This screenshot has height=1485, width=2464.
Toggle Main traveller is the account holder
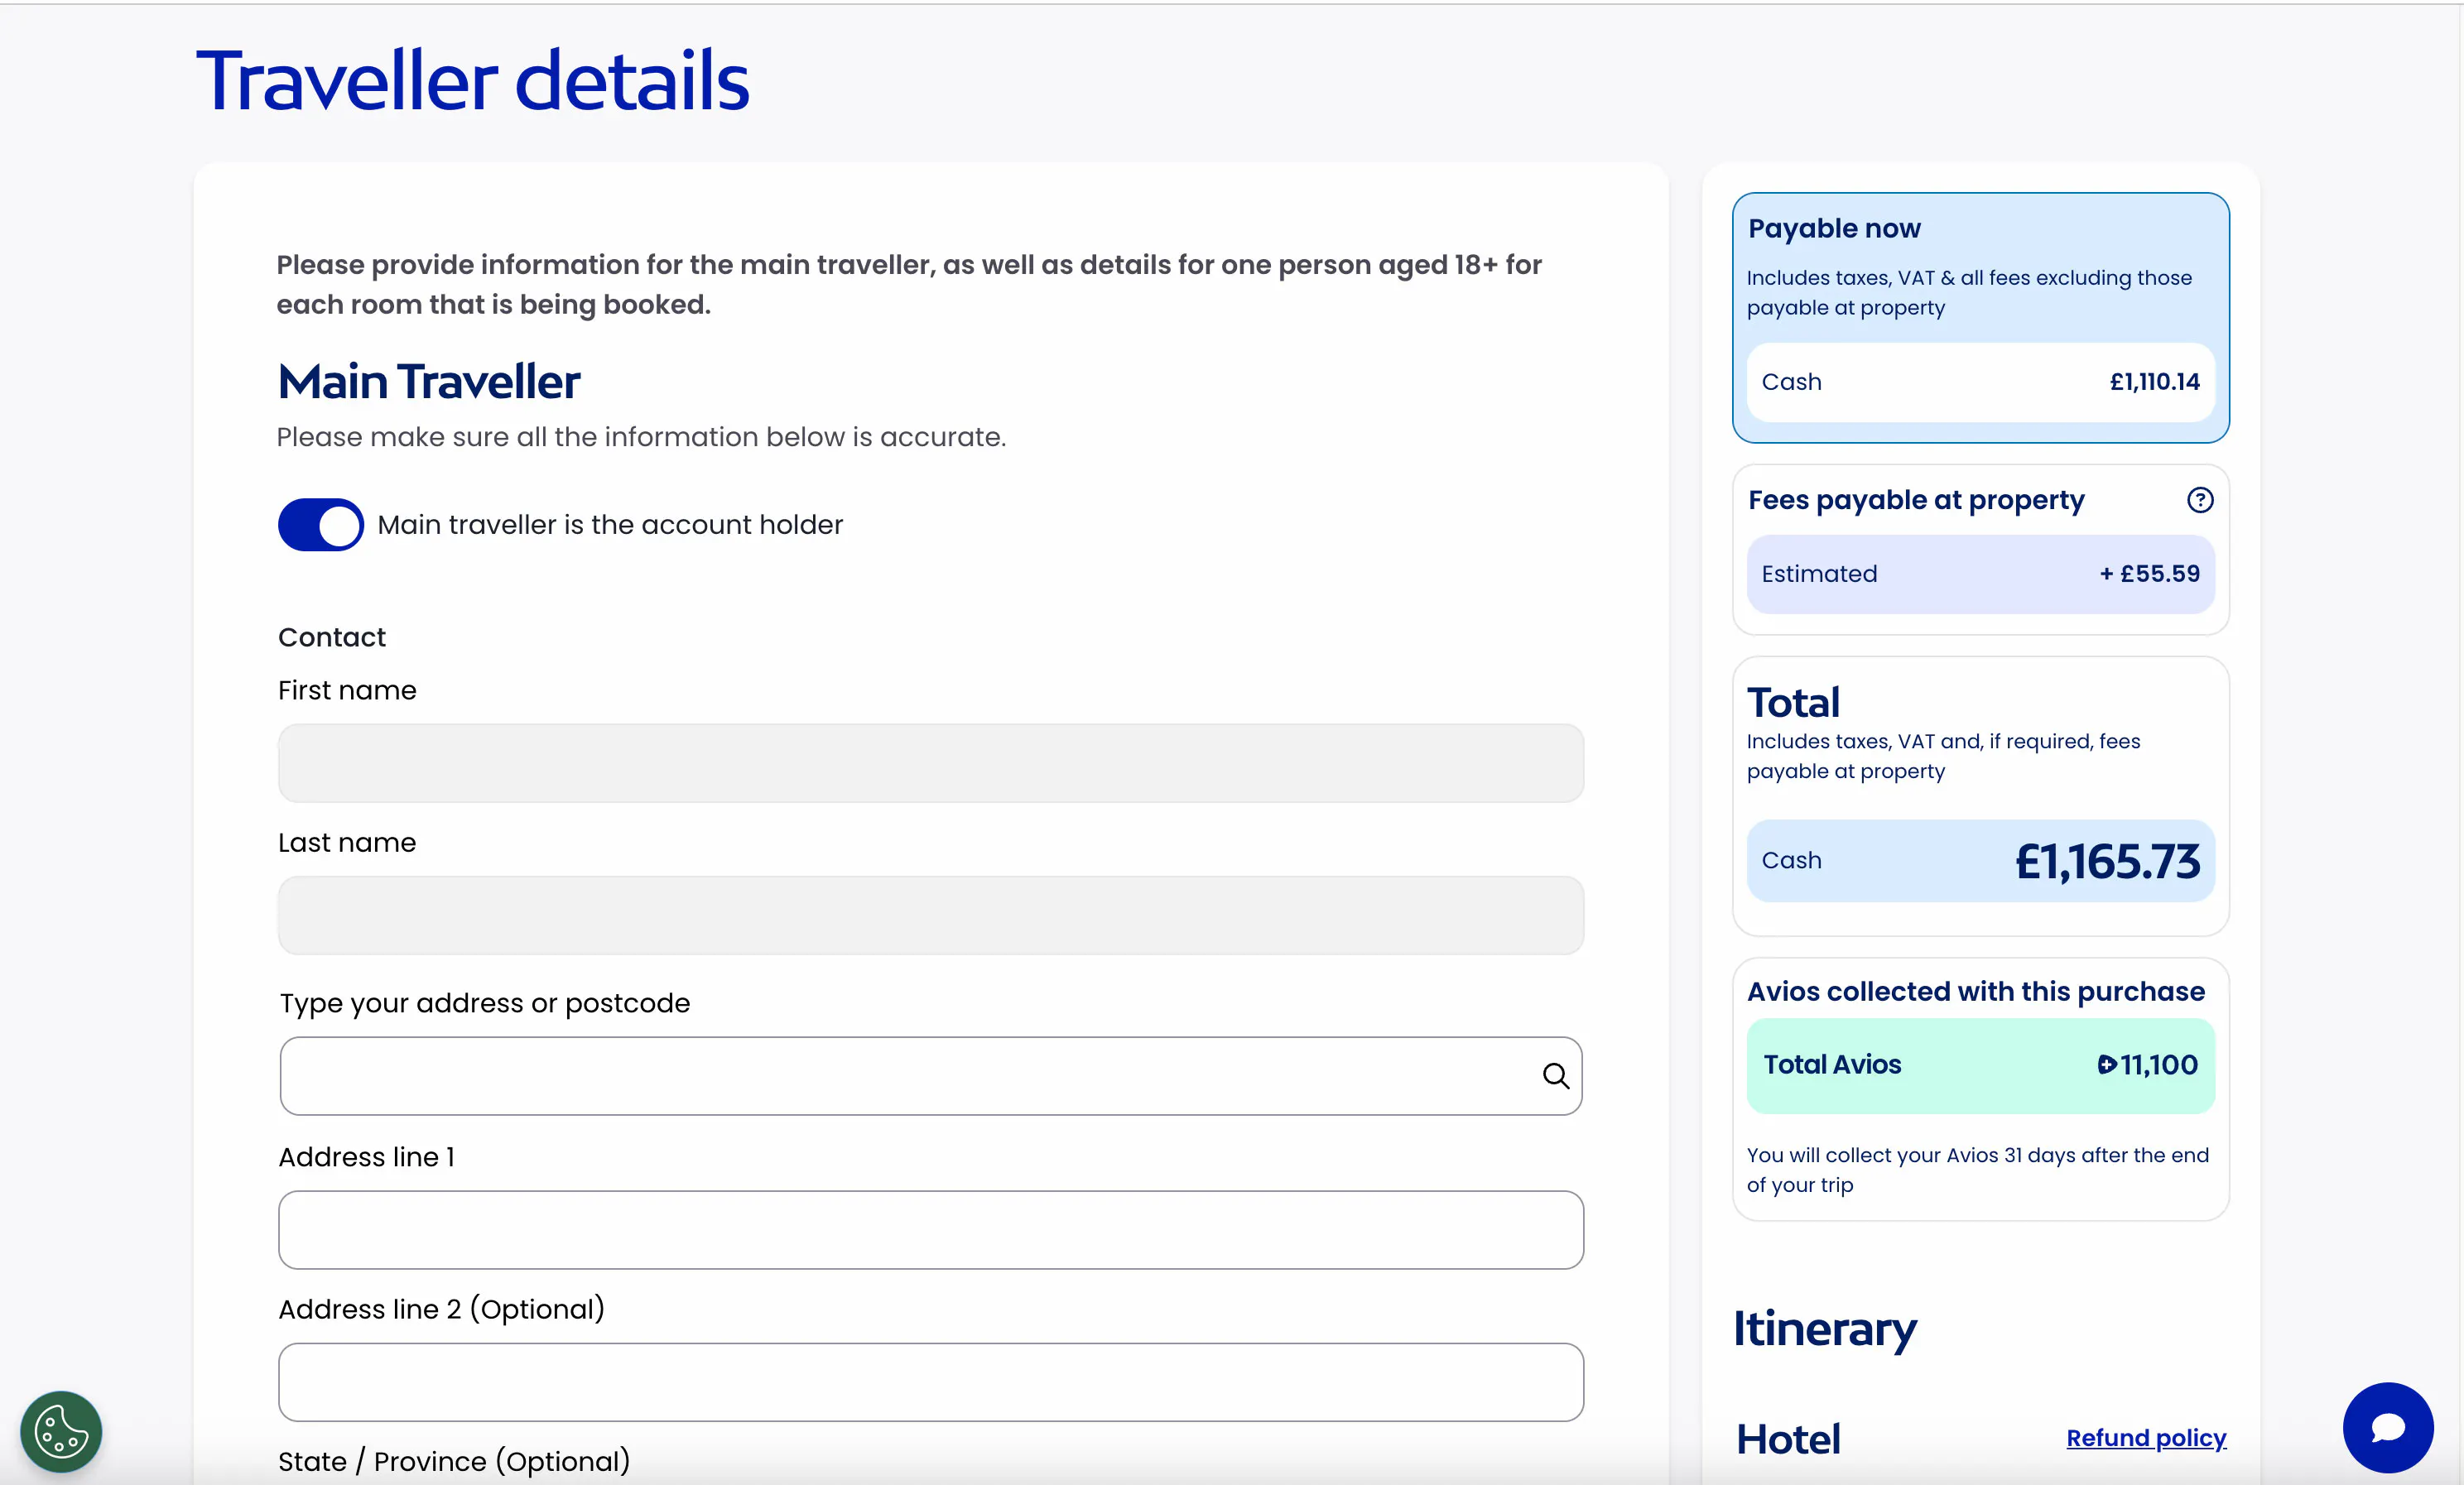(321, 525)
